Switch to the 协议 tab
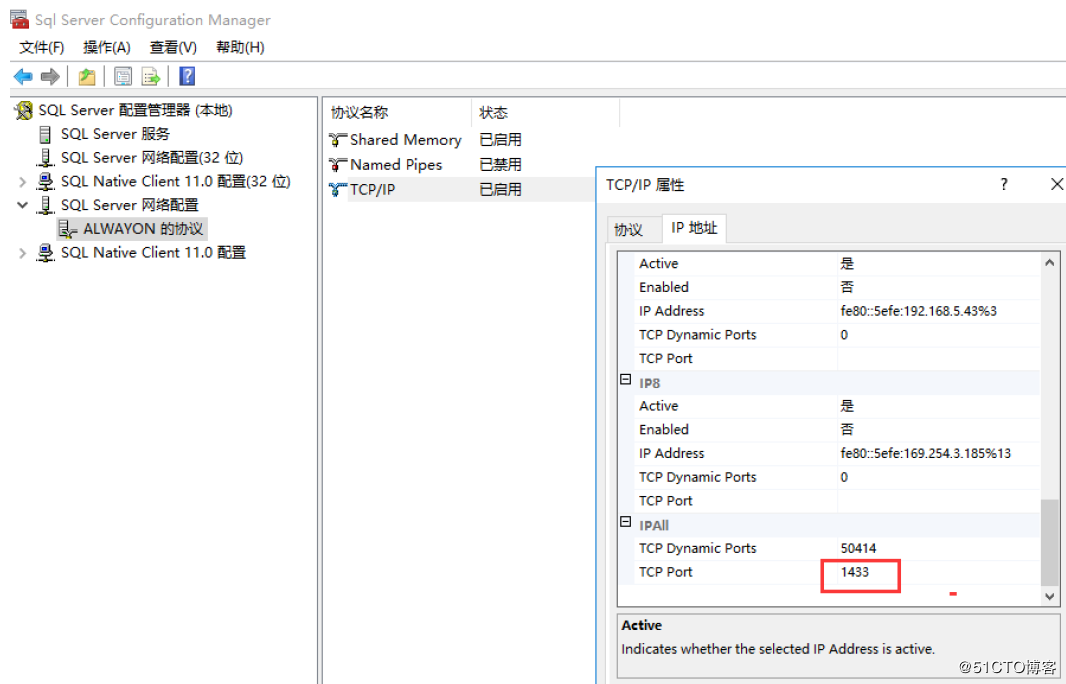The image size is (1066, 684). 629,230
